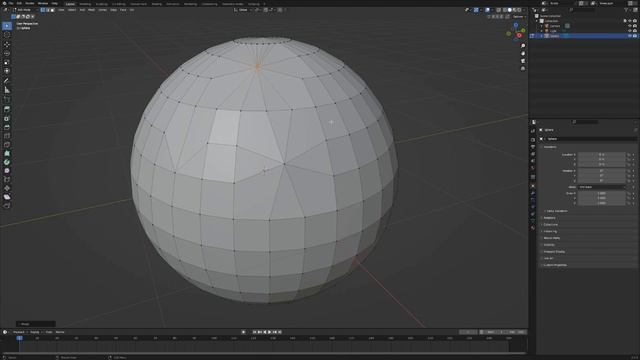The width and height of the screenshot is (640, 360).
Task: Select the Shrink/Fatten tool
Action: (7, 188)
